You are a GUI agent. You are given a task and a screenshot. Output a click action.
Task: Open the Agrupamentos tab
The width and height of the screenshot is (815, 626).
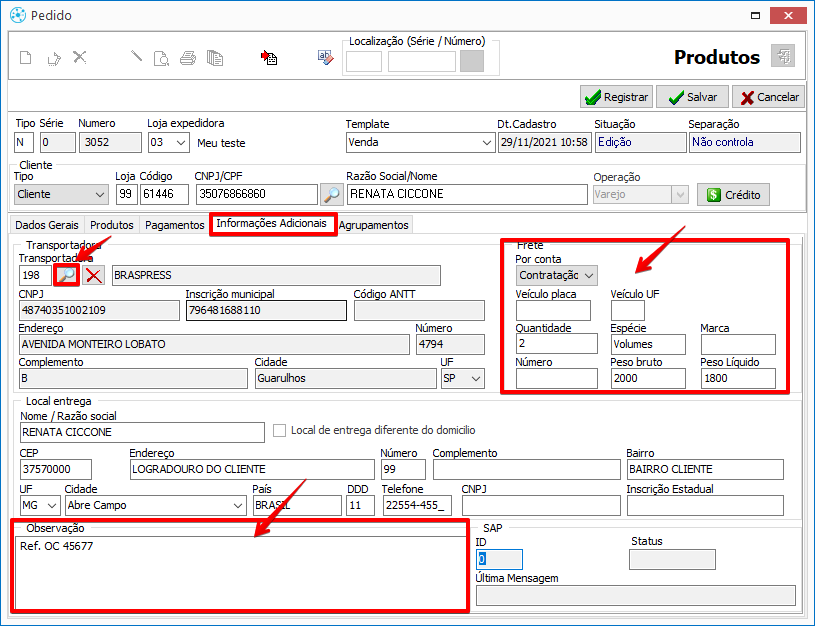374,225
